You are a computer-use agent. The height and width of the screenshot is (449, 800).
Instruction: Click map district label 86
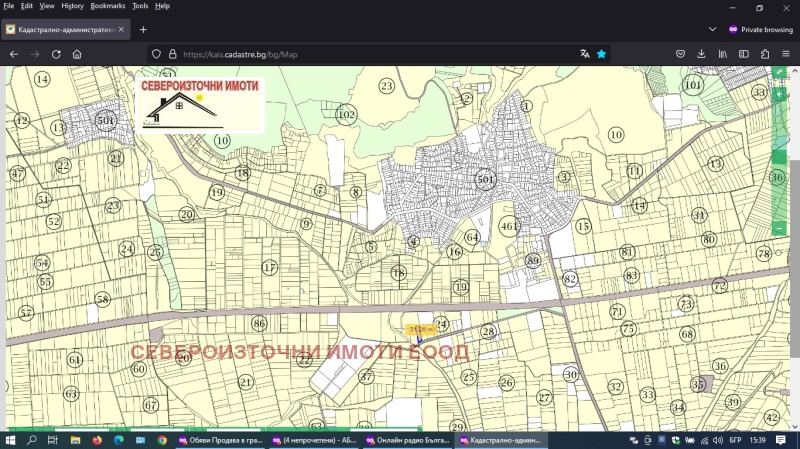point(259,323)
